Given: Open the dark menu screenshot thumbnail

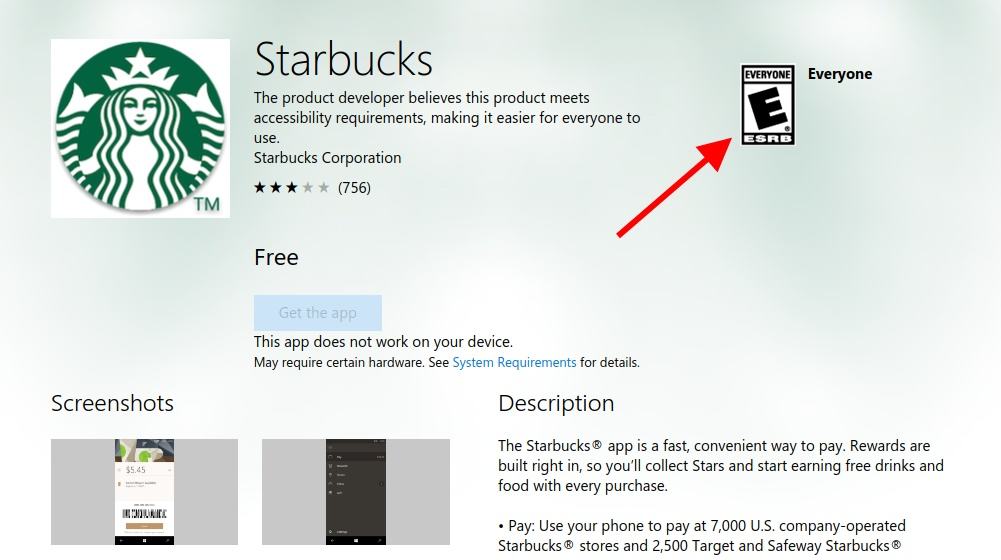Looking at the screenshot, I should point(356,492).
